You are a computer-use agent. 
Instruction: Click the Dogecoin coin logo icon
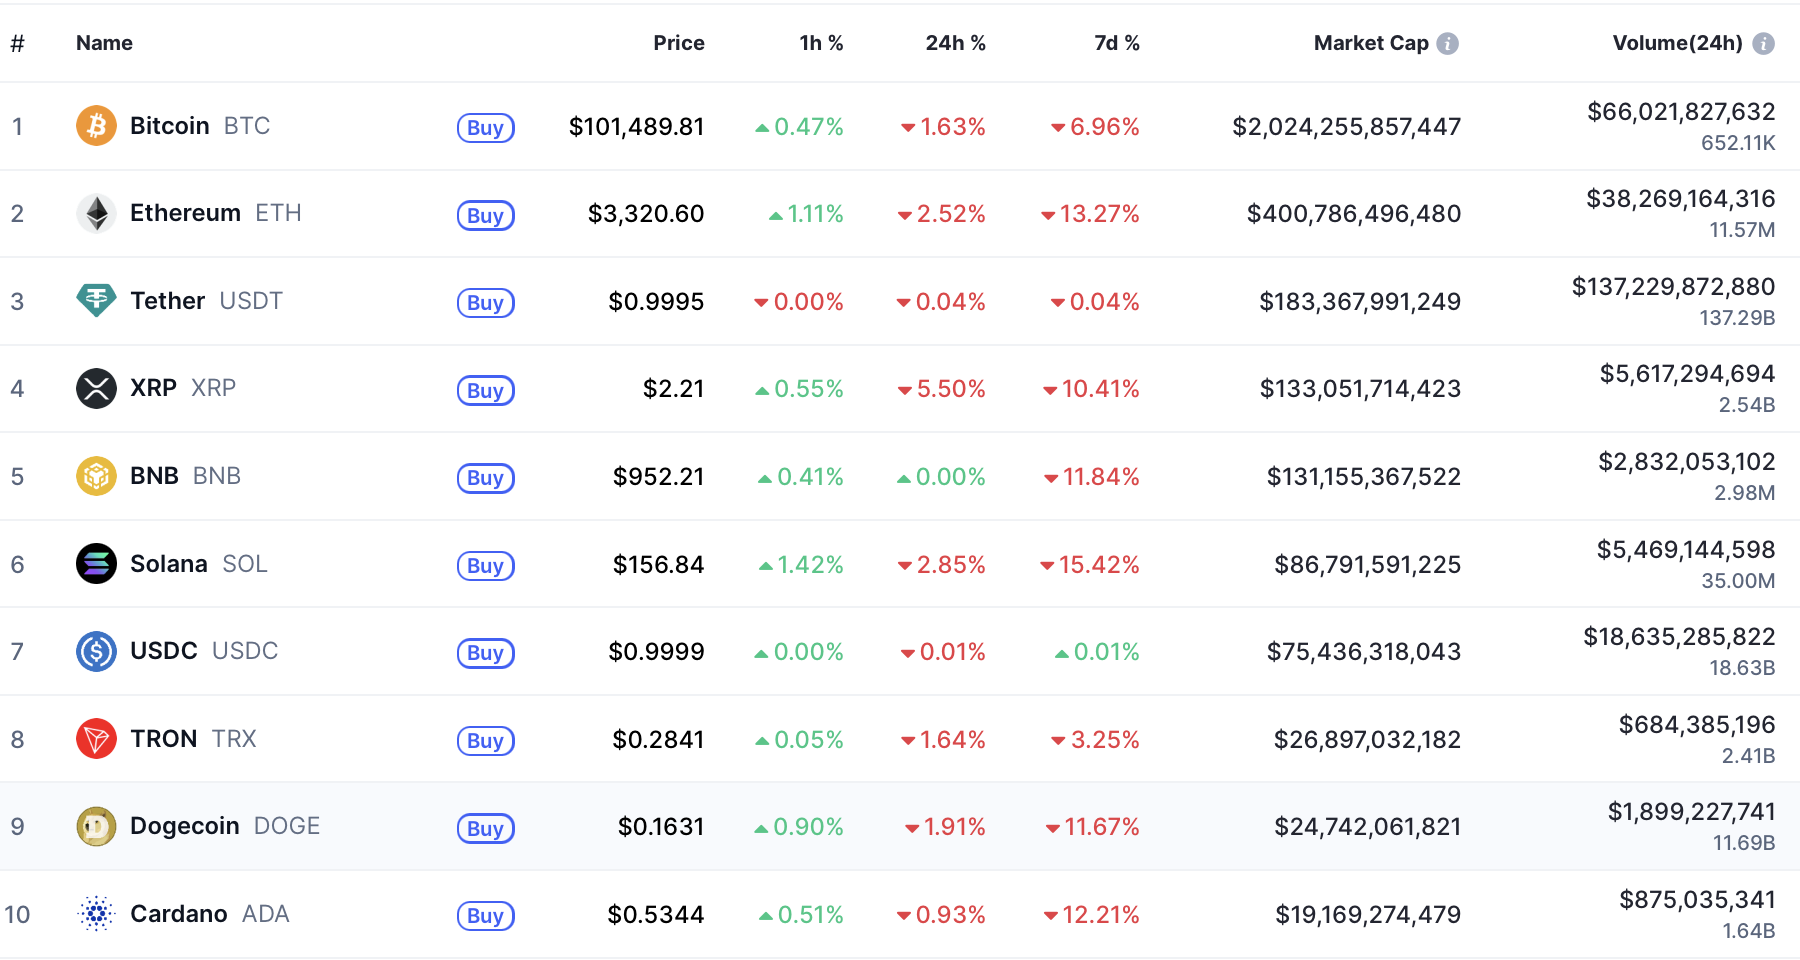coord(96,826)
